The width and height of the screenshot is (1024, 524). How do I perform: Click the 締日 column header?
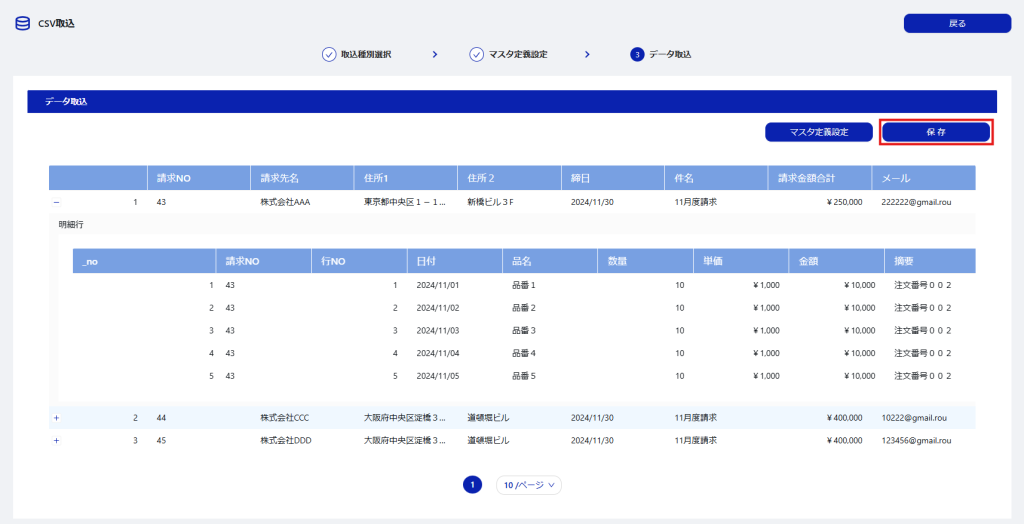point(580,178)
